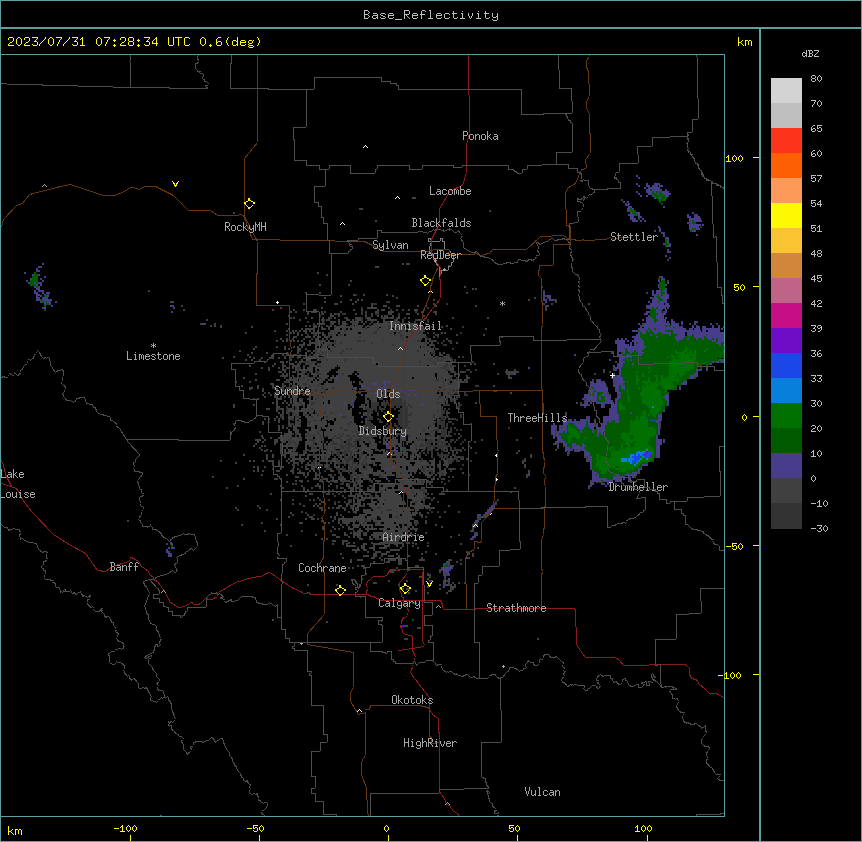Click the 100 tick on right vertical axis
The width and height of the screenshot is (862, 842).
tap(734, 158)
